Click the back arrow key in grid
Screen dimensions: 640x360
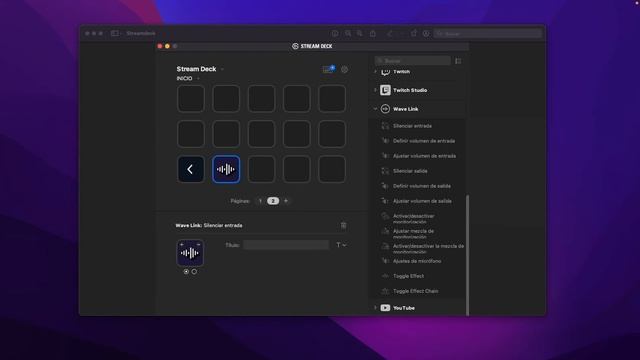click(x=191, y=169)
